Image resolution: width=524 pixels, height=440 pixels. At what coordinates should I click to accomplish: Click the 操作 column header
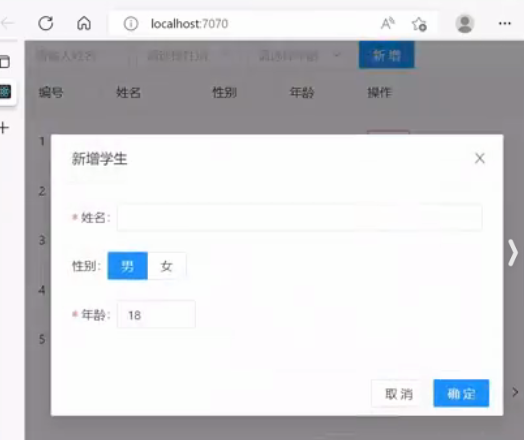(380, 93)
